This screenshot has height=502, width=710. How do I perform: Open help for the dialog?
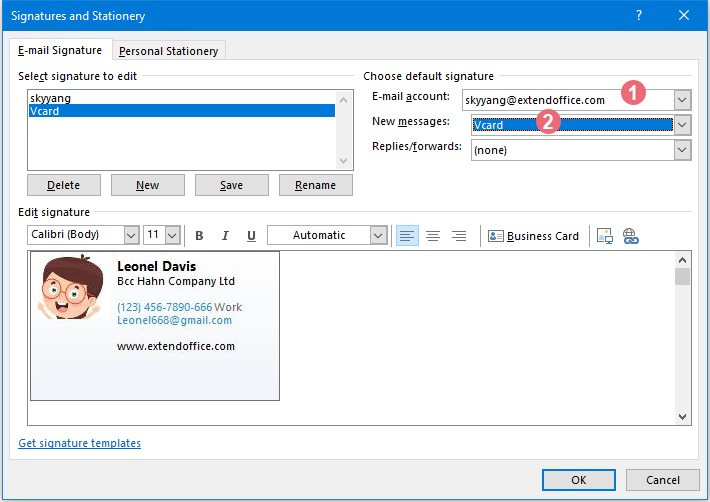click(639, 15)
